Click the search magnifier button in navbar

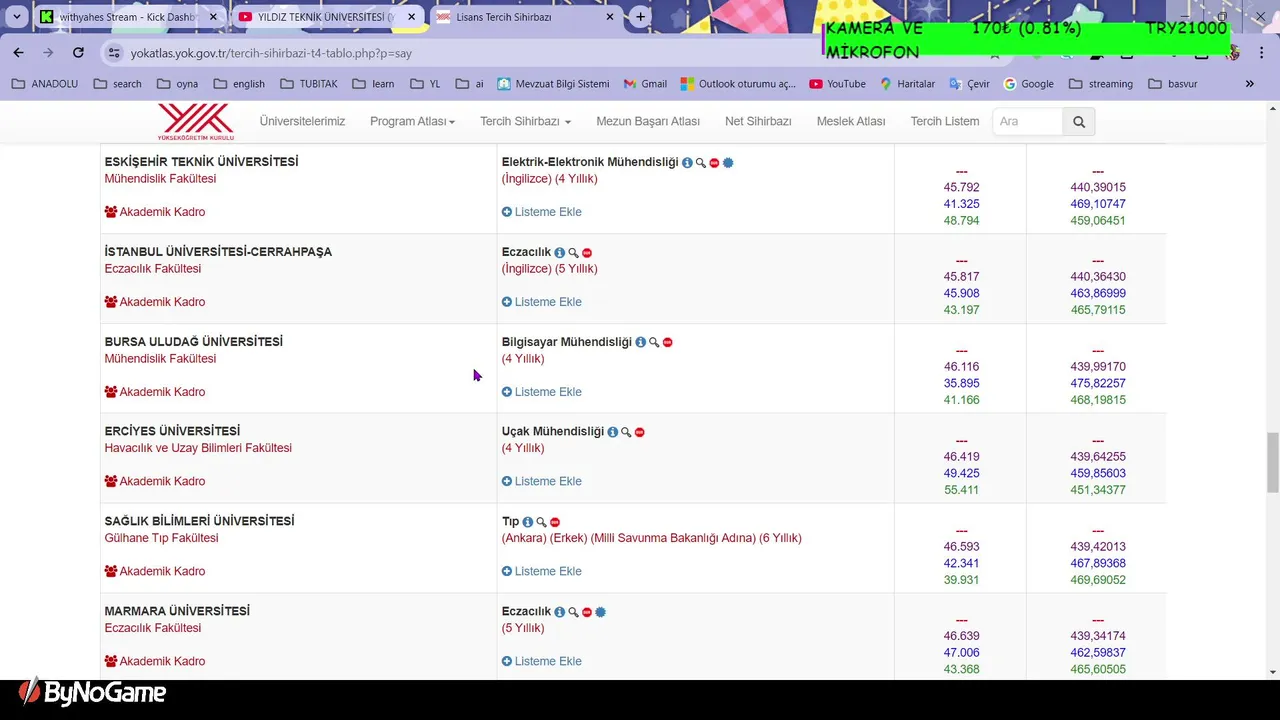tap(1078, 122)
